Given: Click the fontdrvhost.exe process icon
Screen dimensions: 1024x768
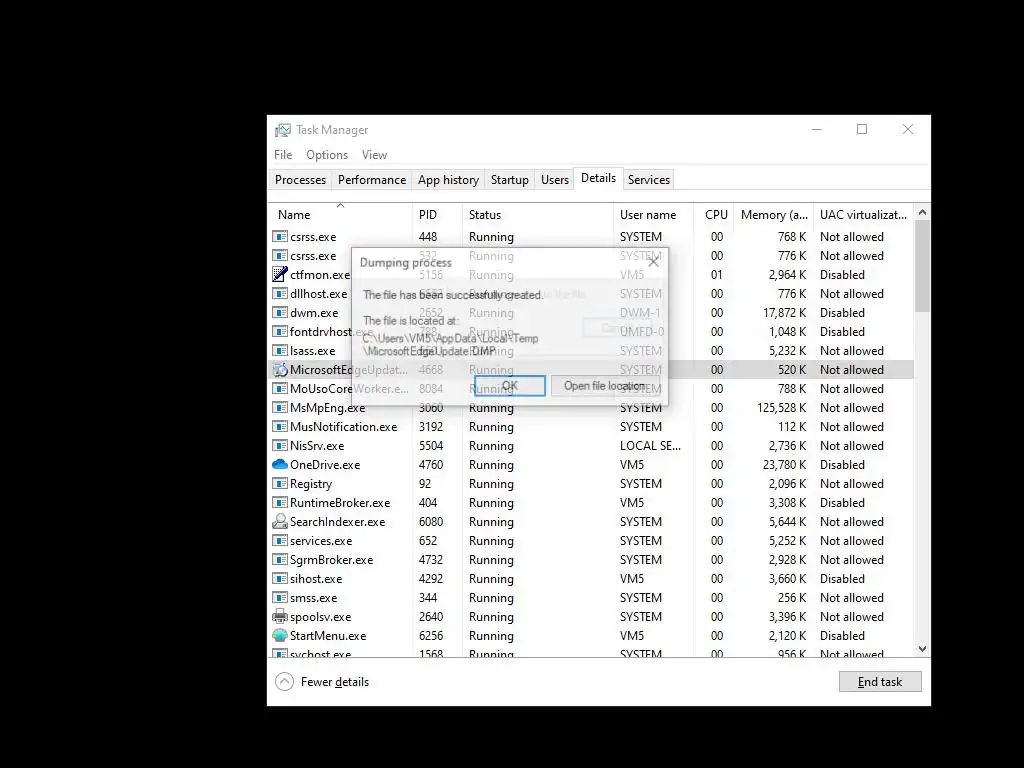Looking at the screenshot, I should click(280, 331).
